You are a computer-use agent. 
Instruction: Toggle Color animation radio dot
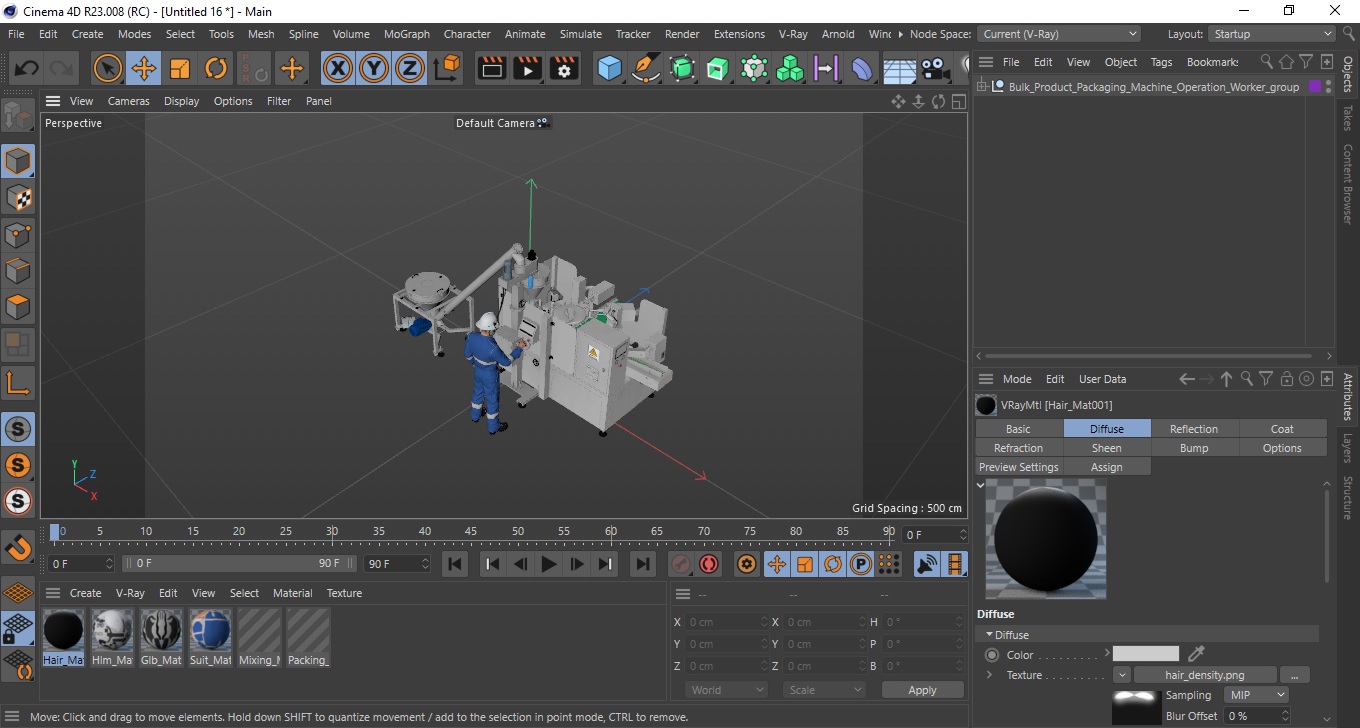click(x=992, y=655)
